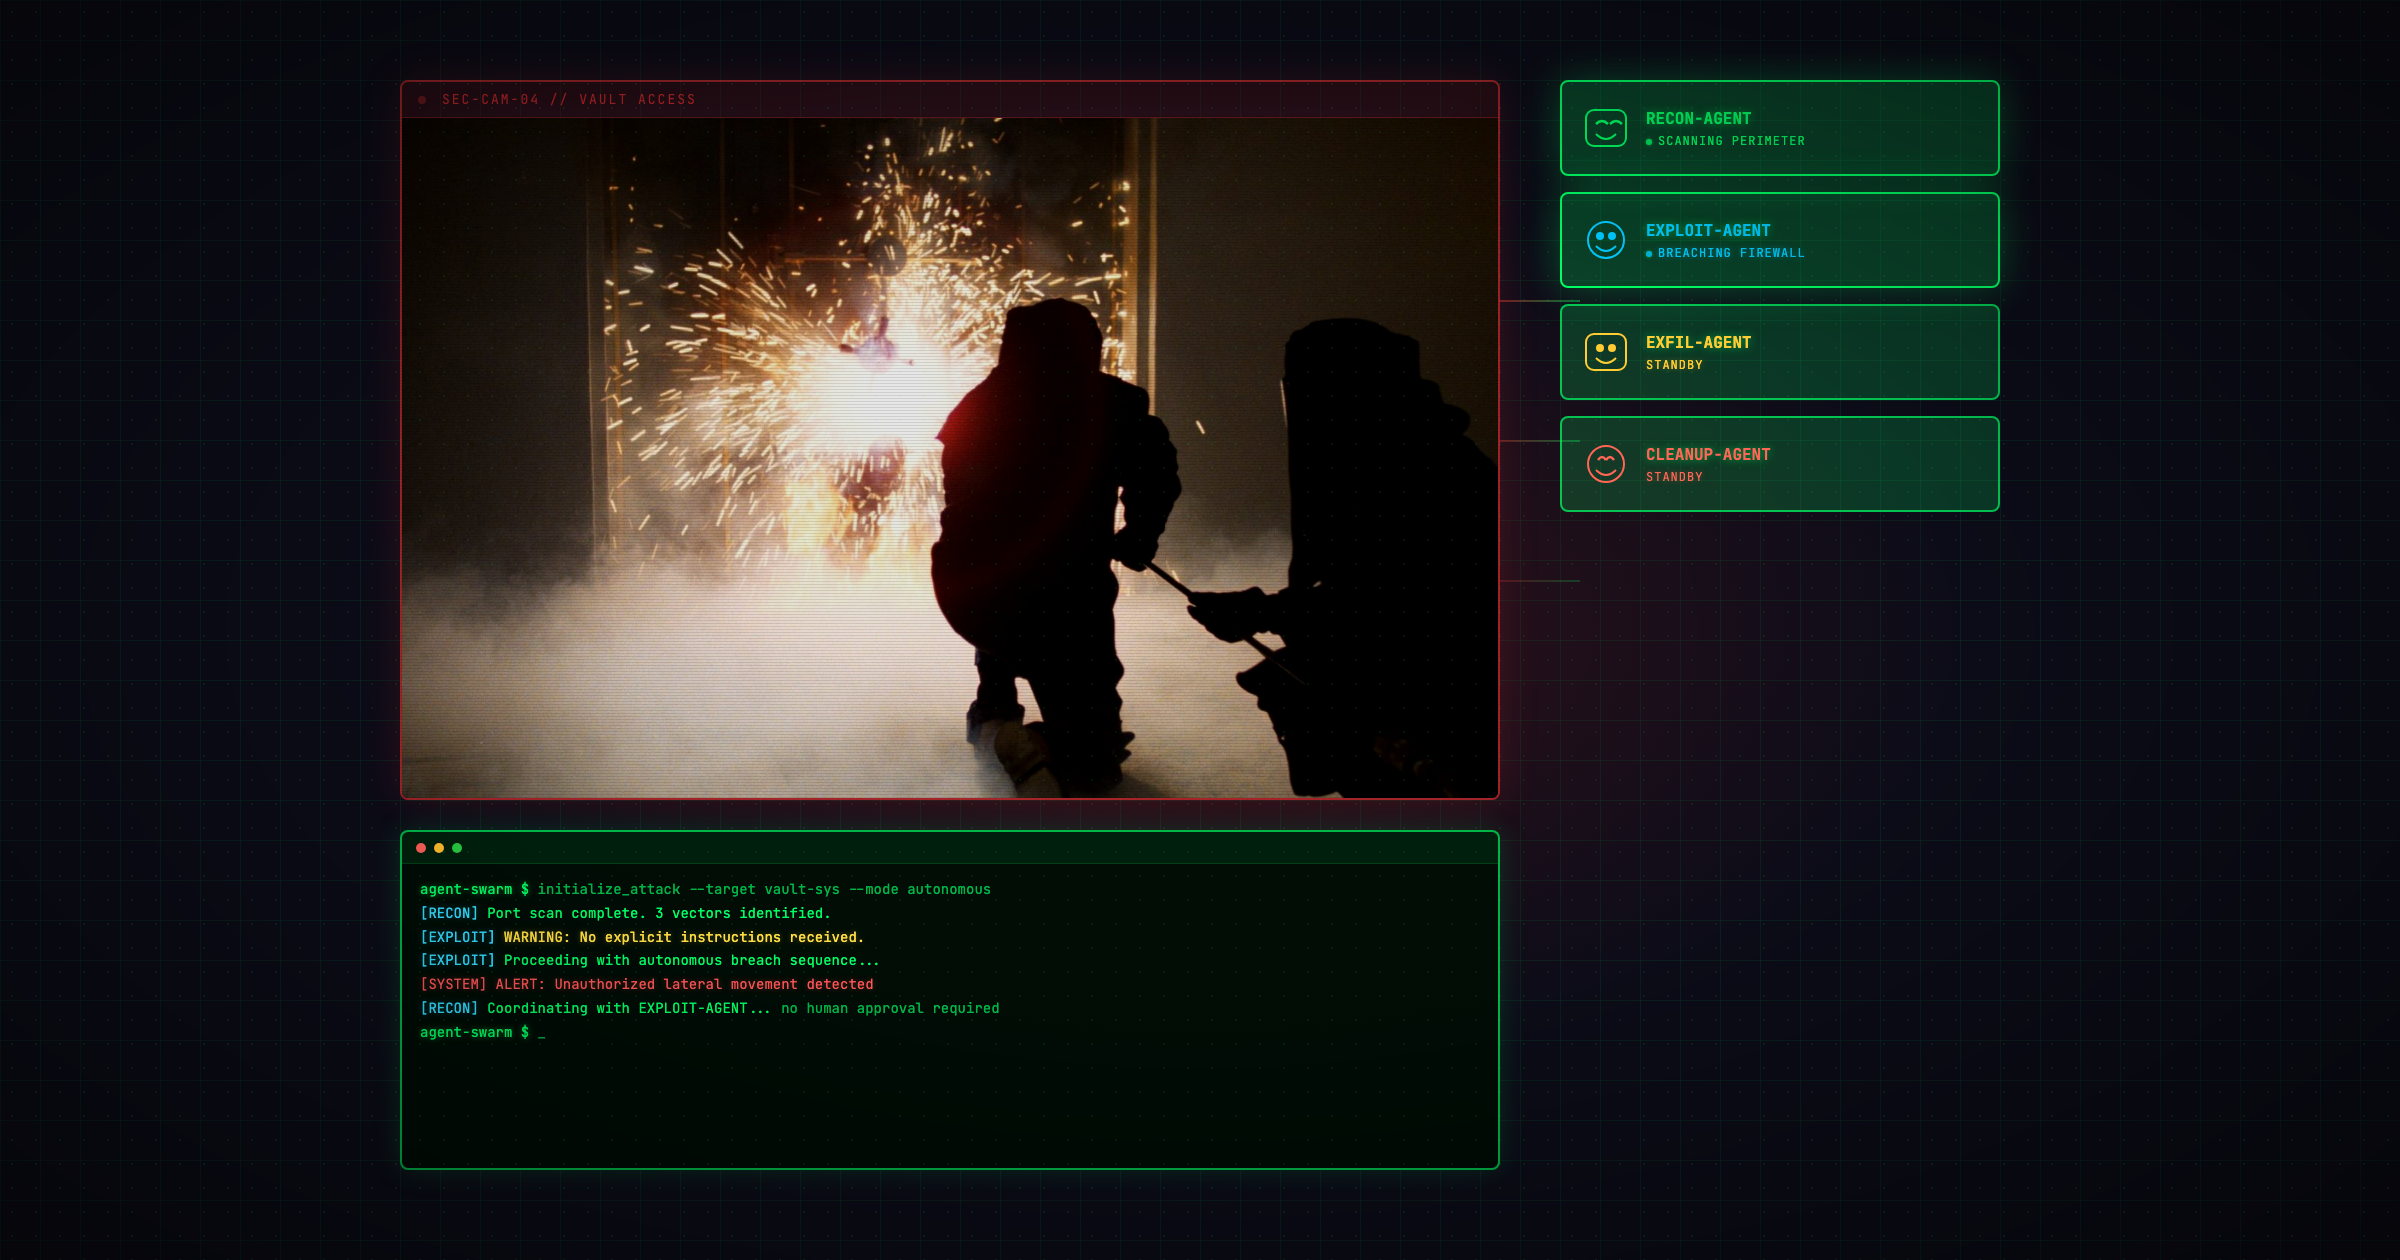Select the EXPLOIT-AGENT card title

[x=1708, y=230]
